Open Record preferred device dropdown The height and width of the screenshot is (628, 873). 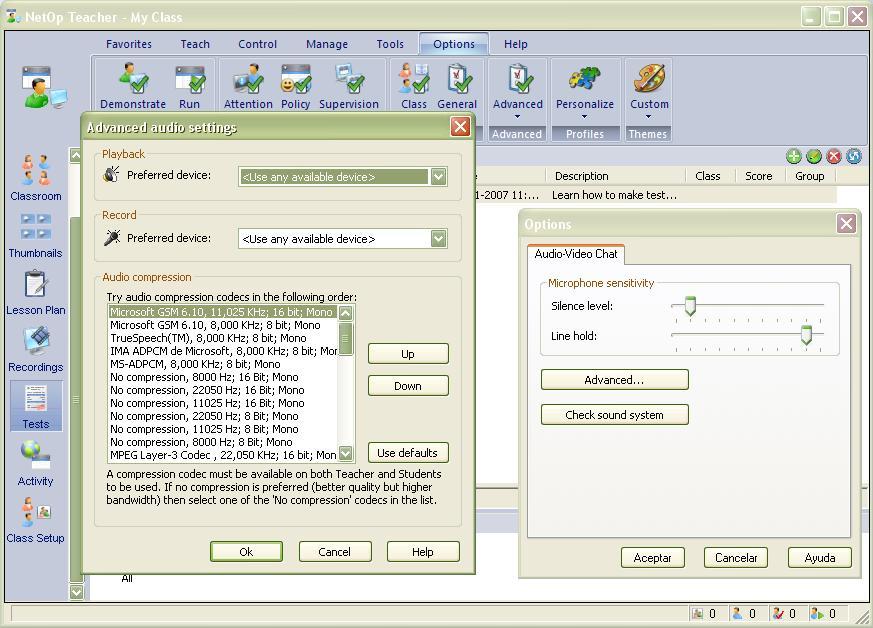tap(439, 239)
